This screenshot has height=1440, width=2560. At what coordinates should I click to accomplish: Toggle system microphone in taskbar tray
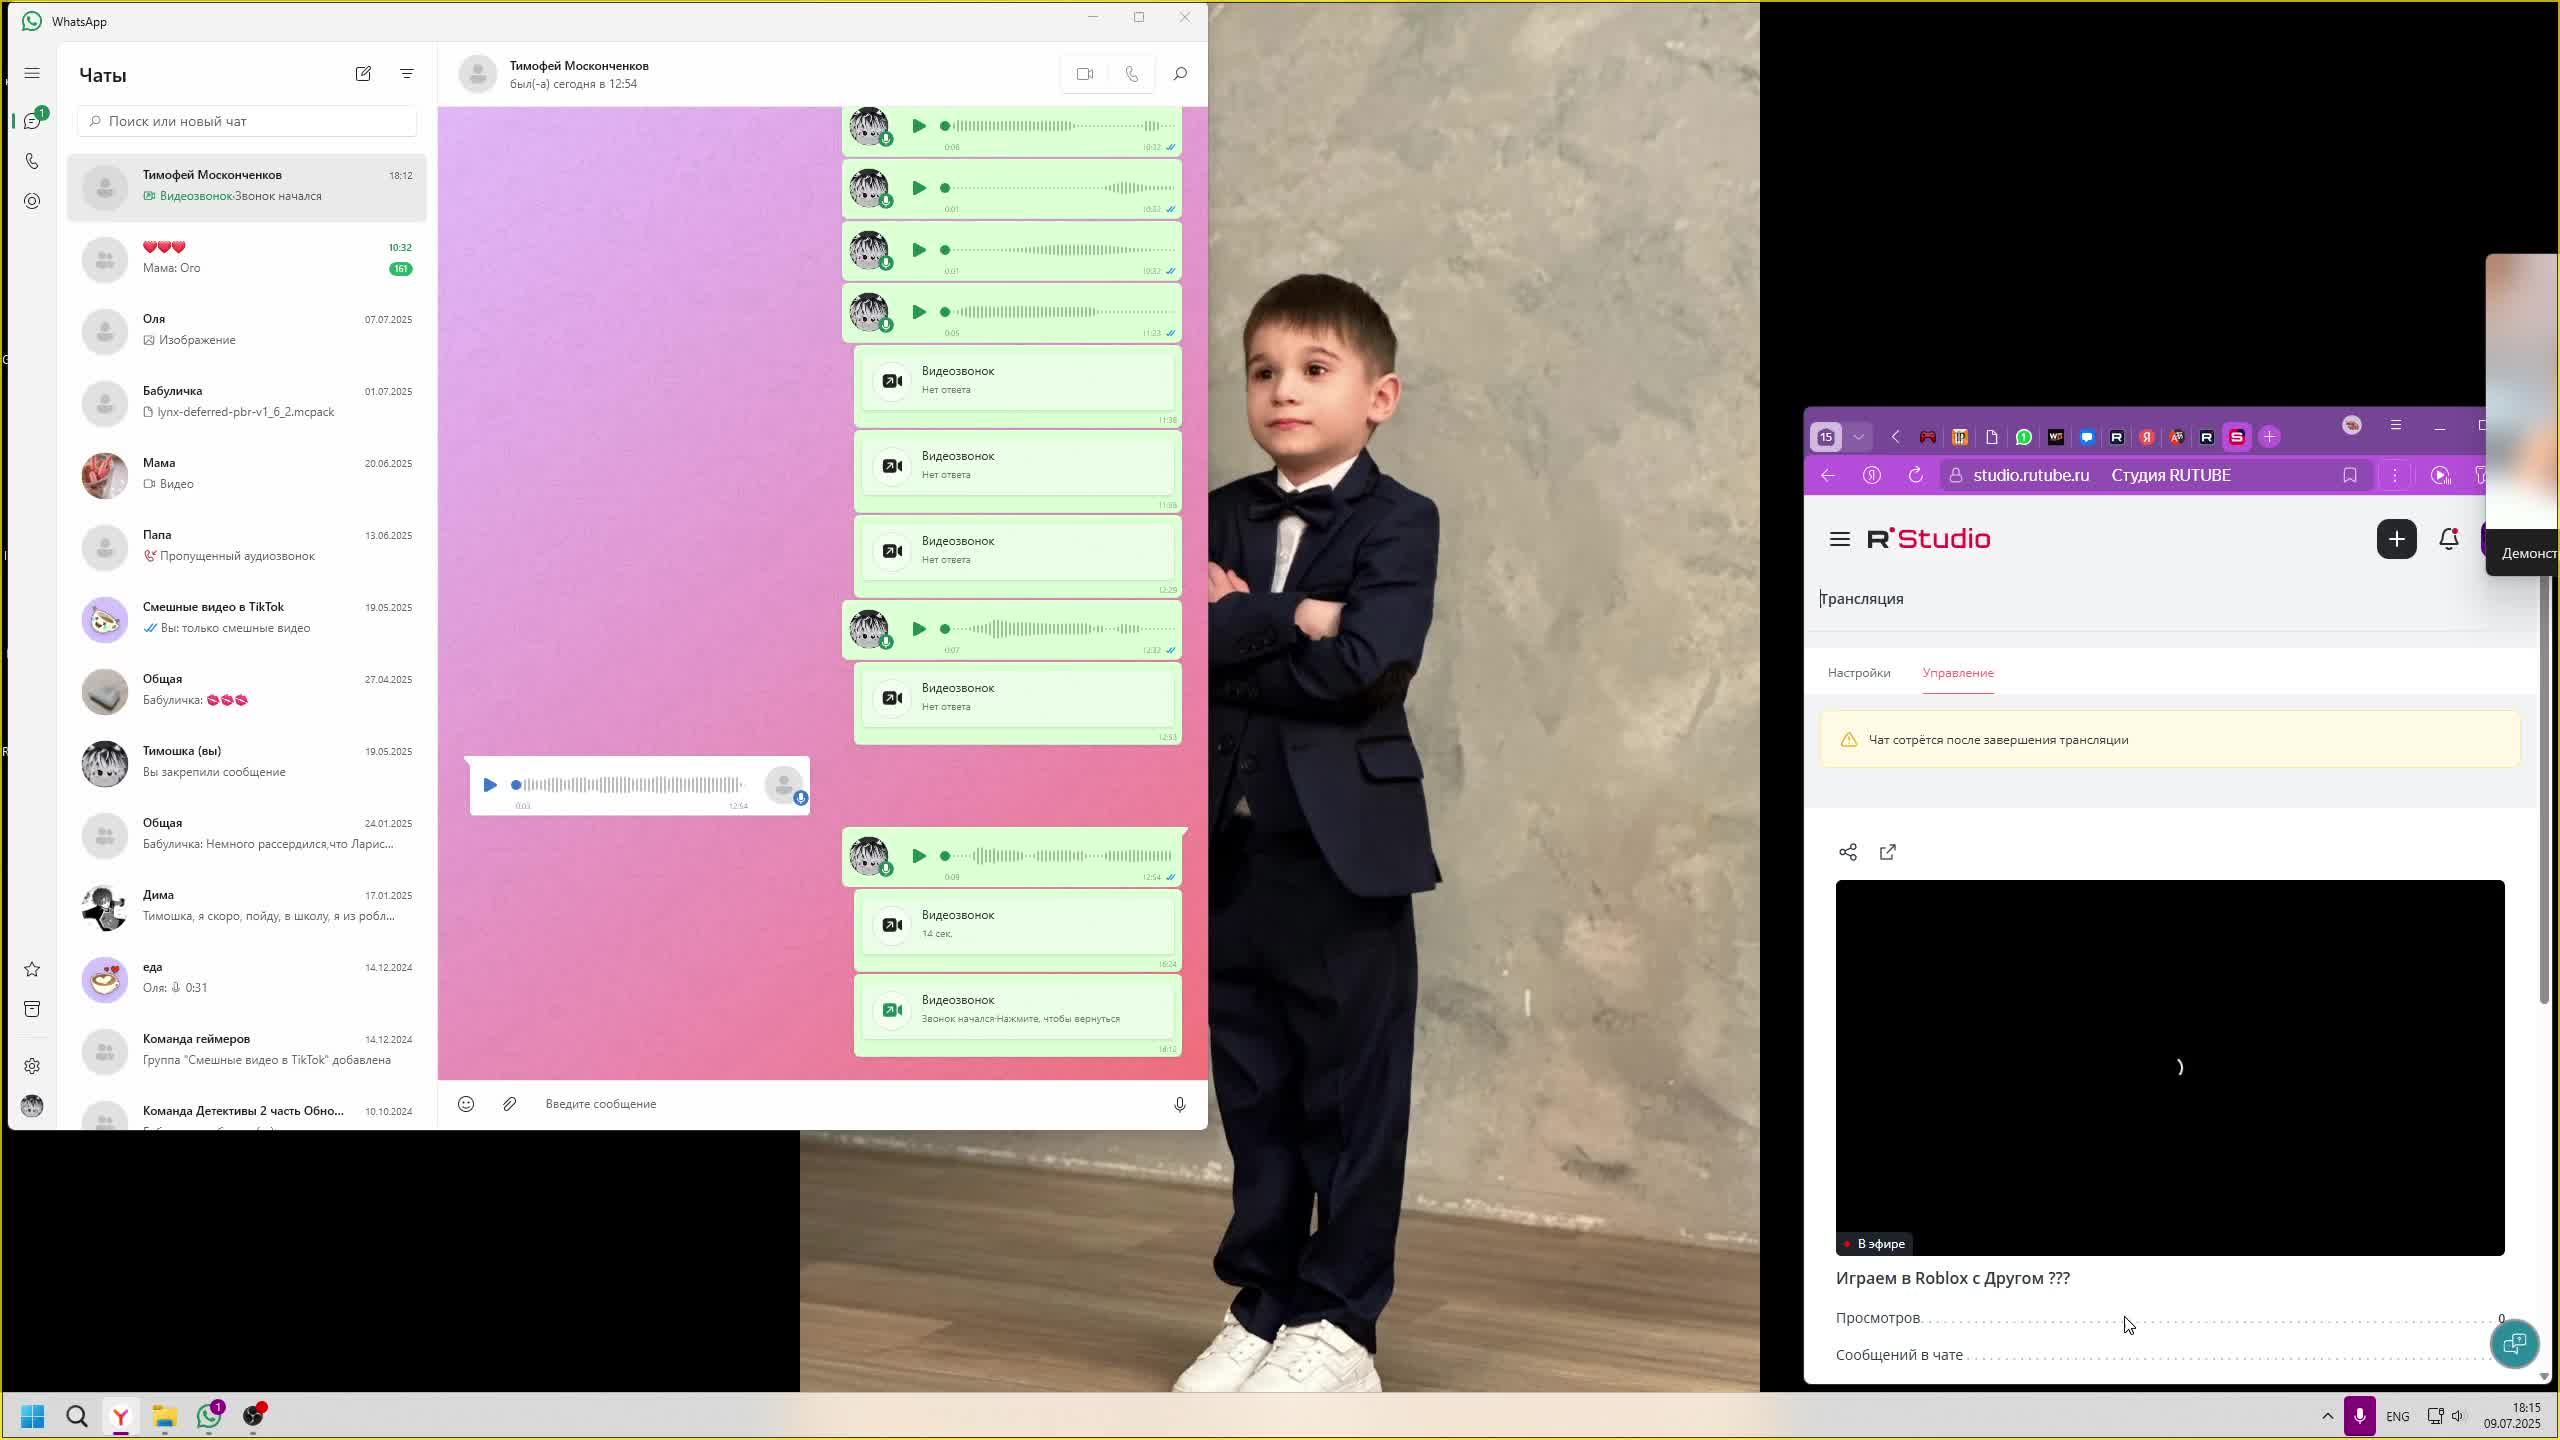coord(2359,1416)
